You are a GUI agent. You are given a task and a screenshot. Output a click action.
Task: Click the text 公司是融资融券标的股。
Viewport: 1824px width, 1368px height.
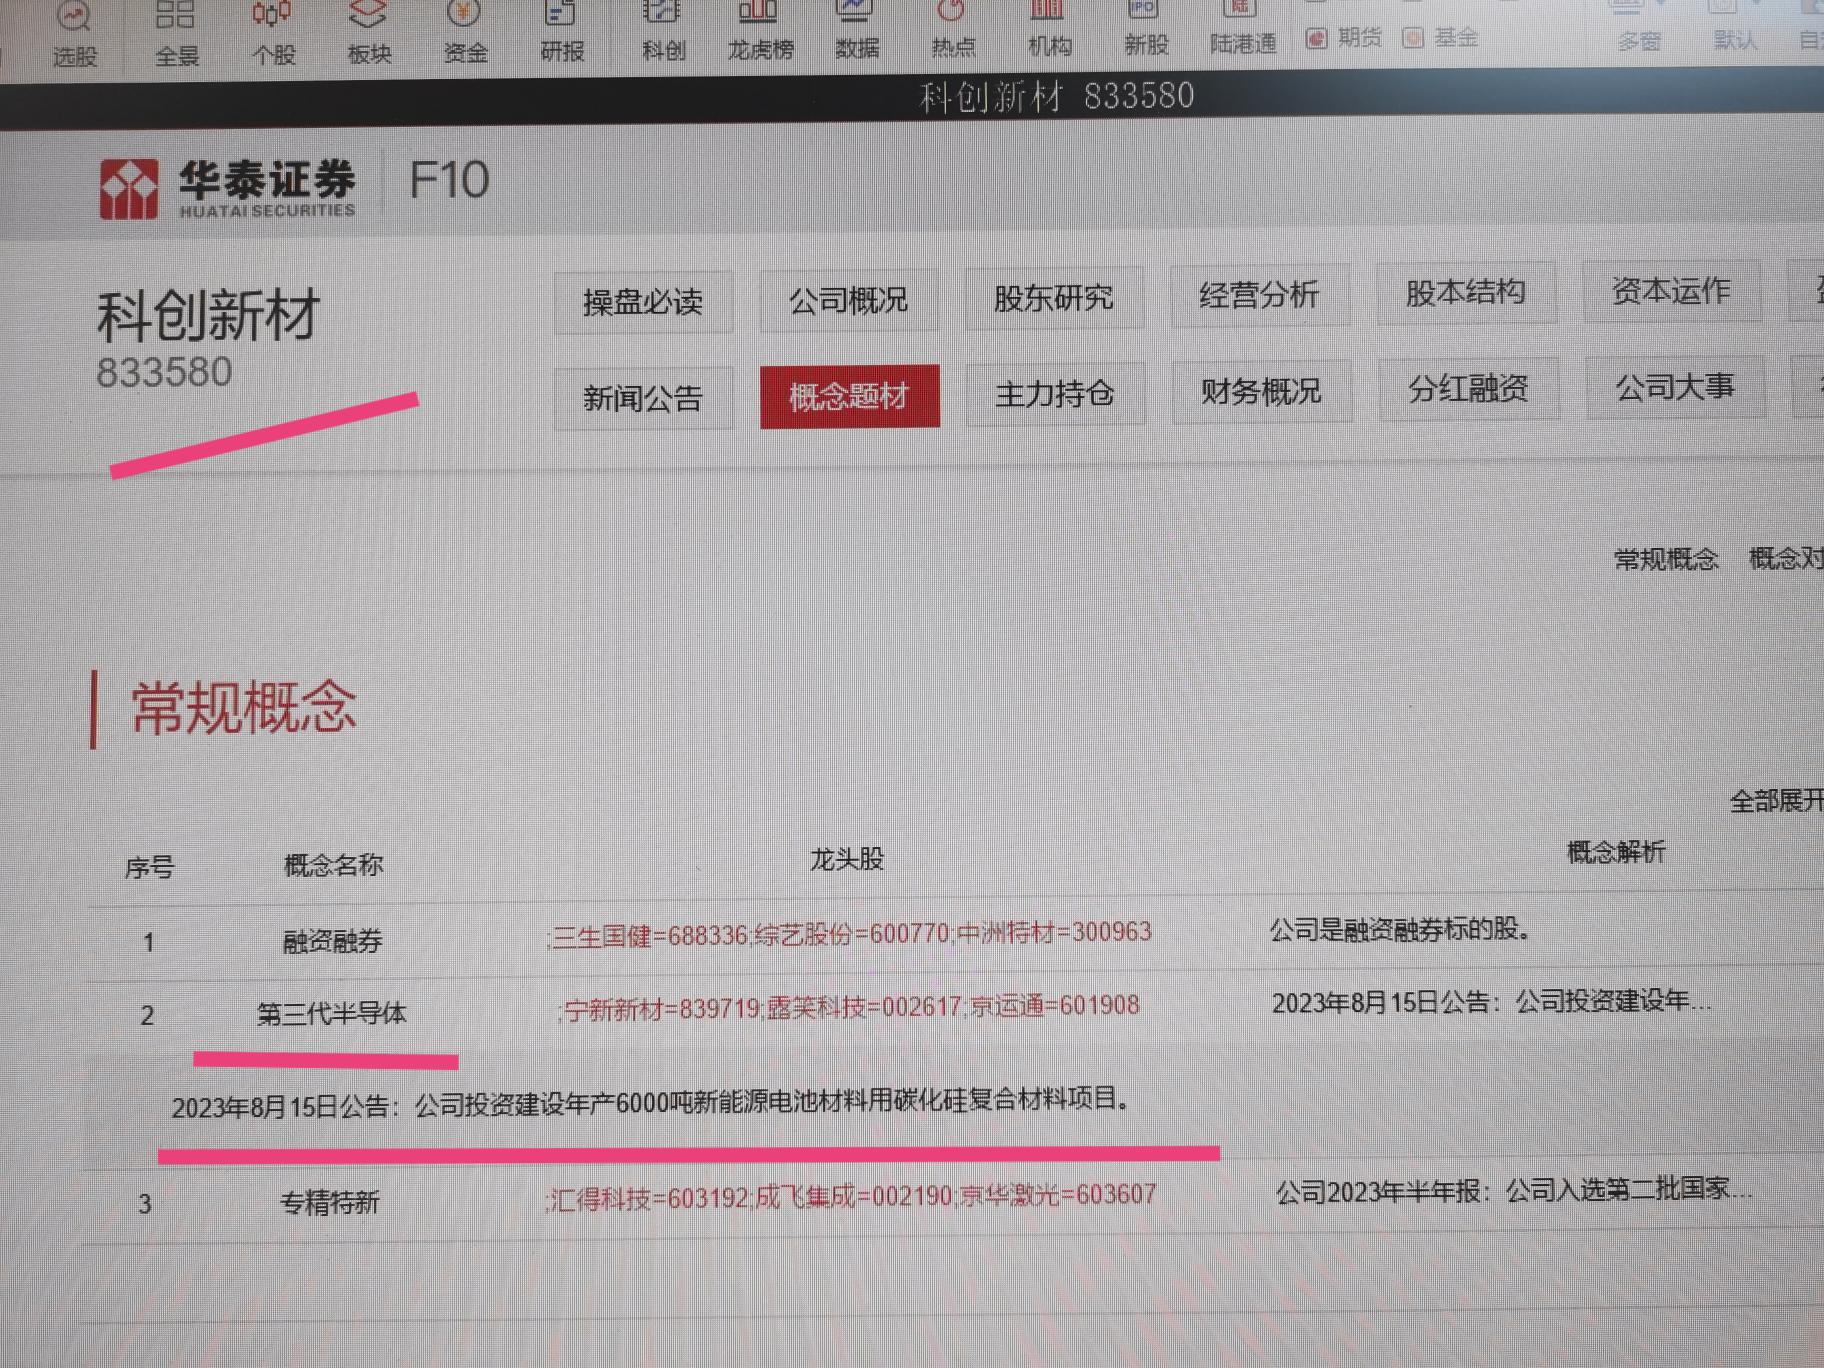click(x=1400, y=929)
